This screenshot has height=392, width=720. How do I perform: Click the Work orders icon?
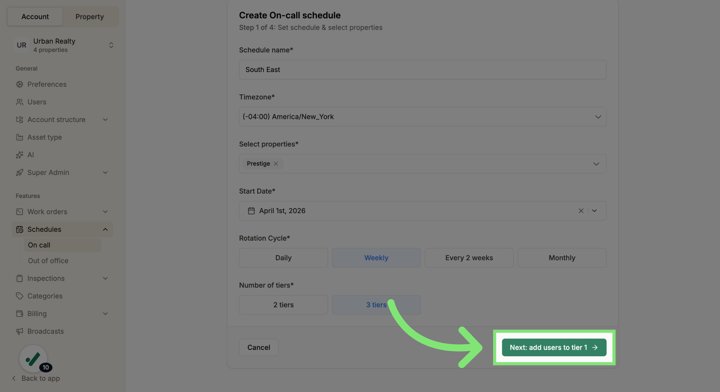(19, 212)
